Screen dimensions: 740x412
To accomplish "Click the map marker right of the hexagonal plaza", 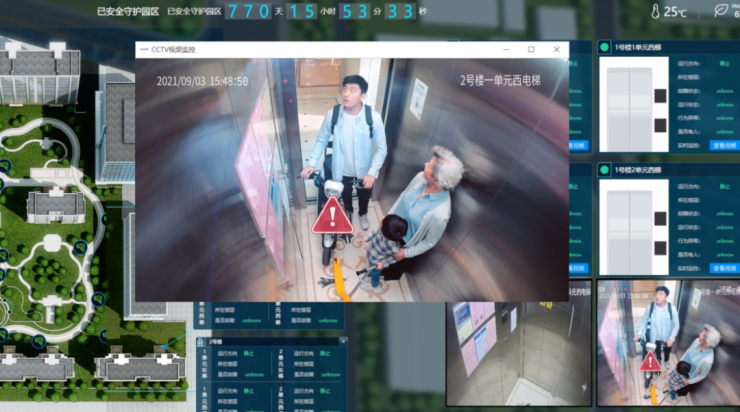I will tap(80, 247).
